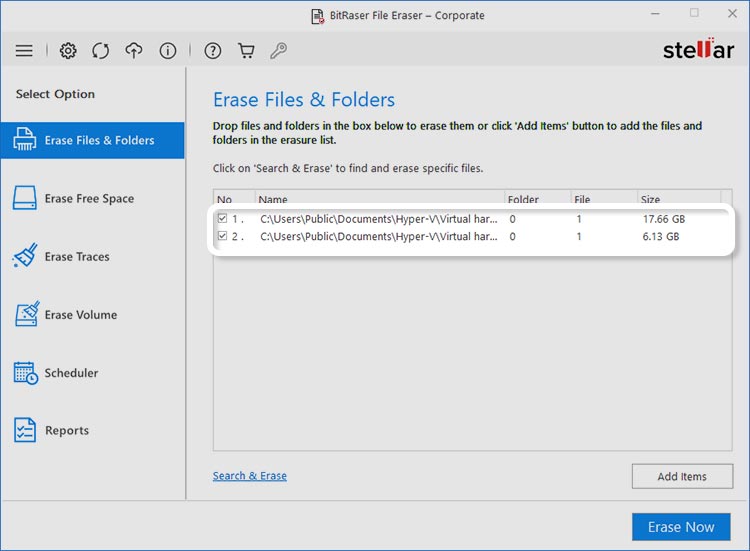
Task: Click the Size column header
Action: pos(679,199)
